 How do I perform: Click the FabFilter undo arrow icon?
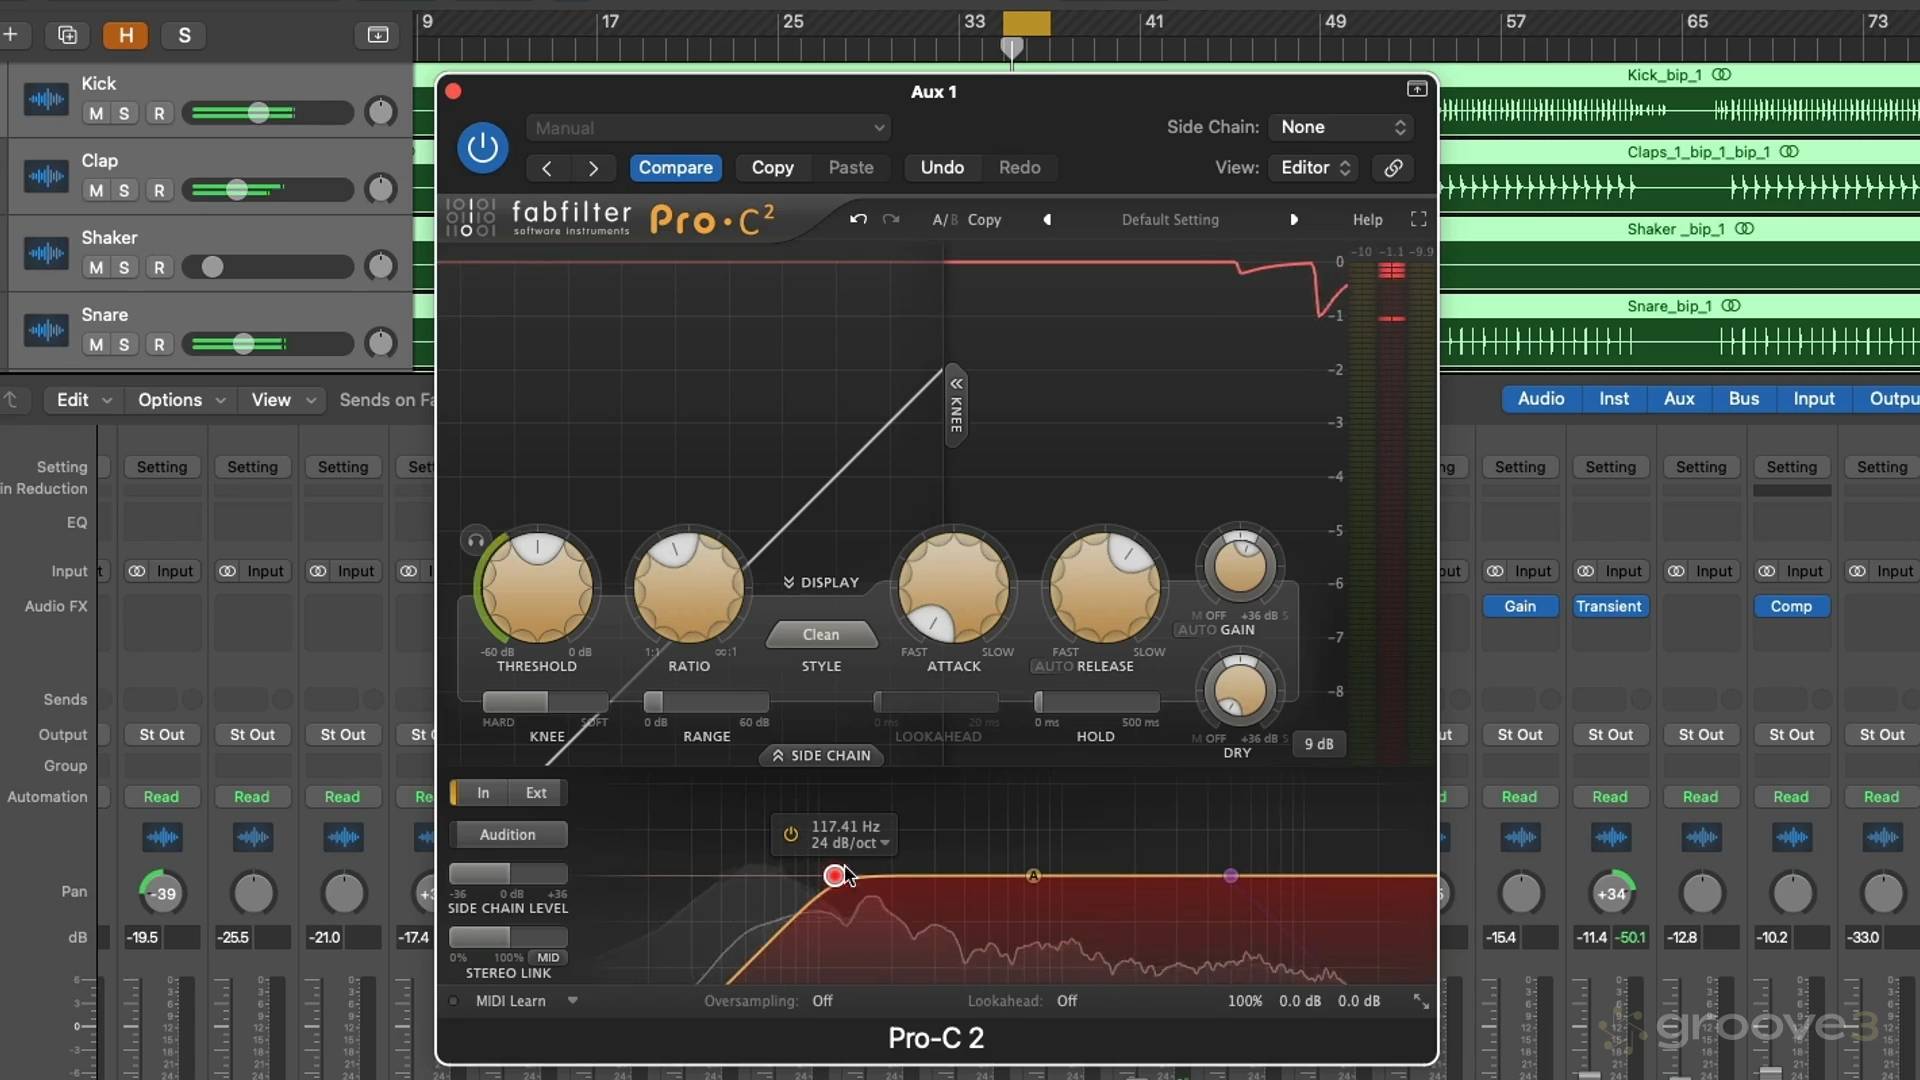(x=858, y=219)
